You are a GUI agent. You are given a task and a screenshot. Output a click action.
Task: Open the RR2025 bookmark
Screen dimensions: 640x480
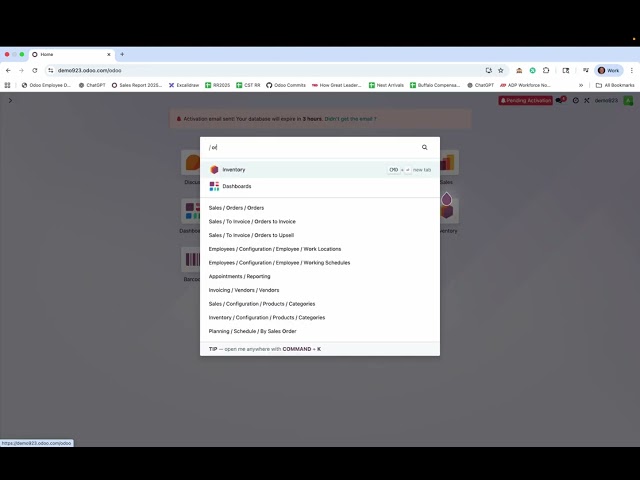(x=218, y=85)
